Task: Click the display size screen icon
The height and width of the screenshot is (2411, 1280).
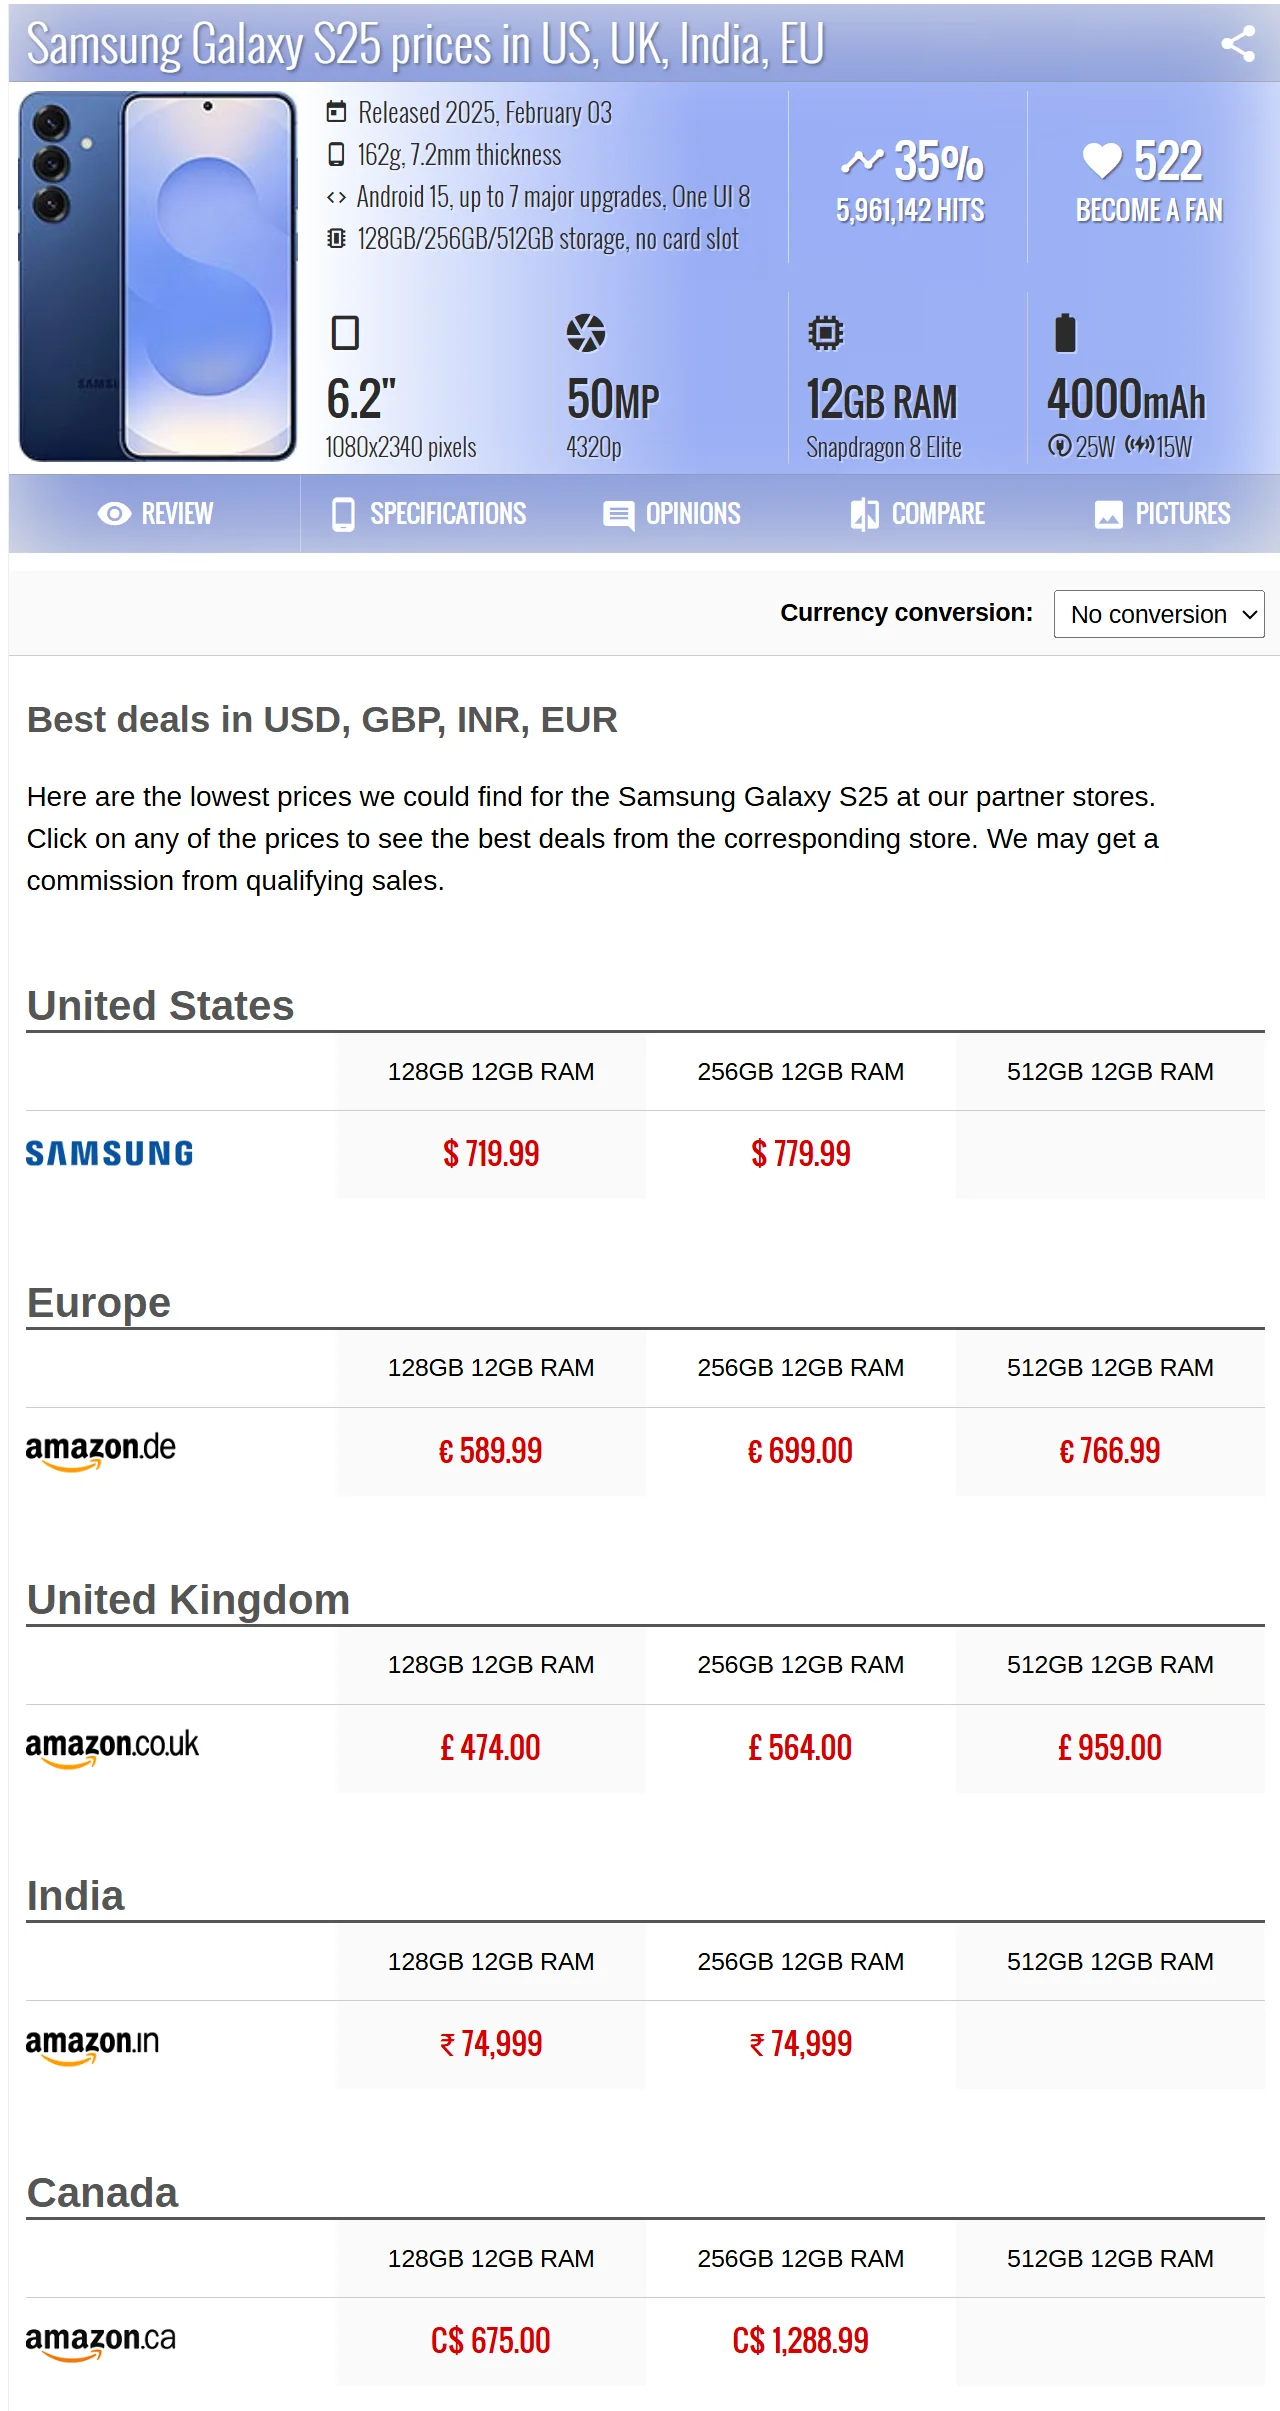Action: (x=345, y=333)
